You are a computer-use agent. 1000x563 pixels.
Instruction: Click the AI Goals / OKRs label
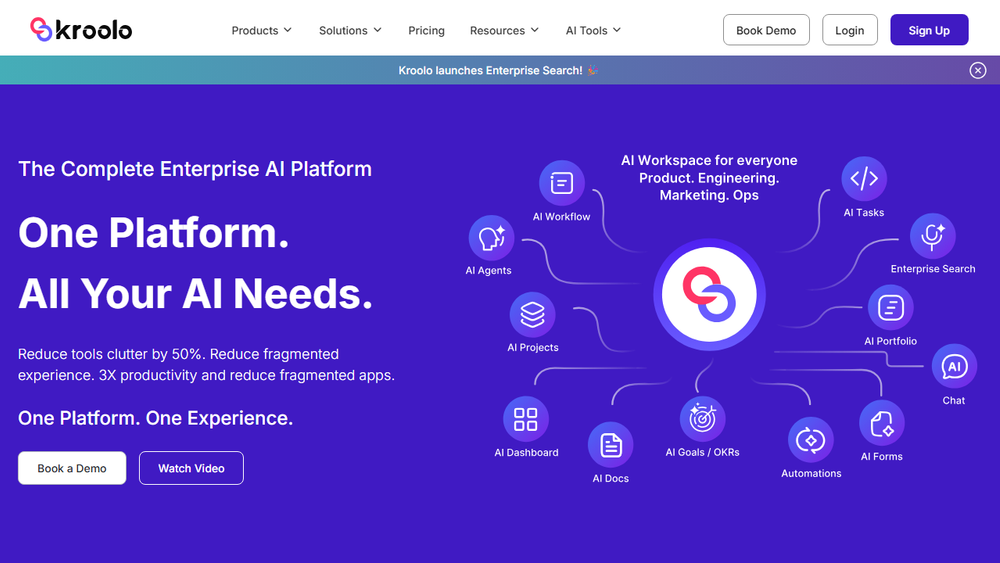pos(702,452)
